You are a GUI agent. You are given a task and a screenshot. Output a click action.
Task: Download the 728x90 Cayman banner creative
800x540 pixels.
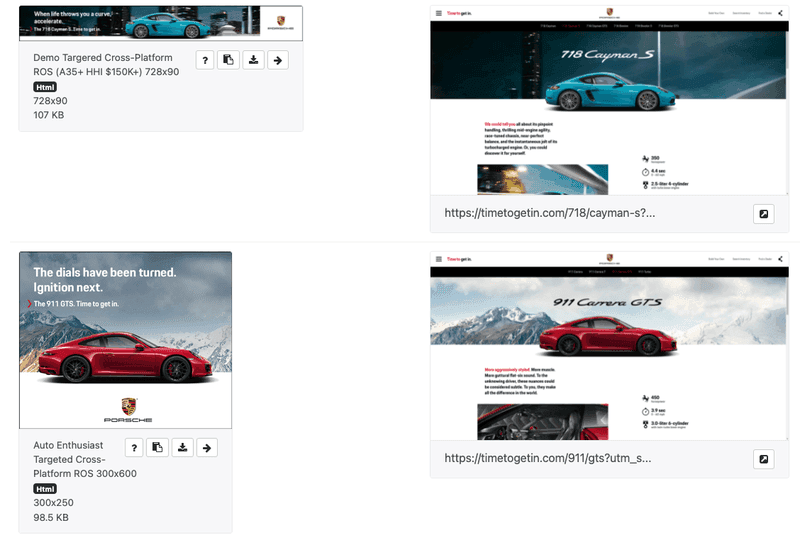pos(253,60)
